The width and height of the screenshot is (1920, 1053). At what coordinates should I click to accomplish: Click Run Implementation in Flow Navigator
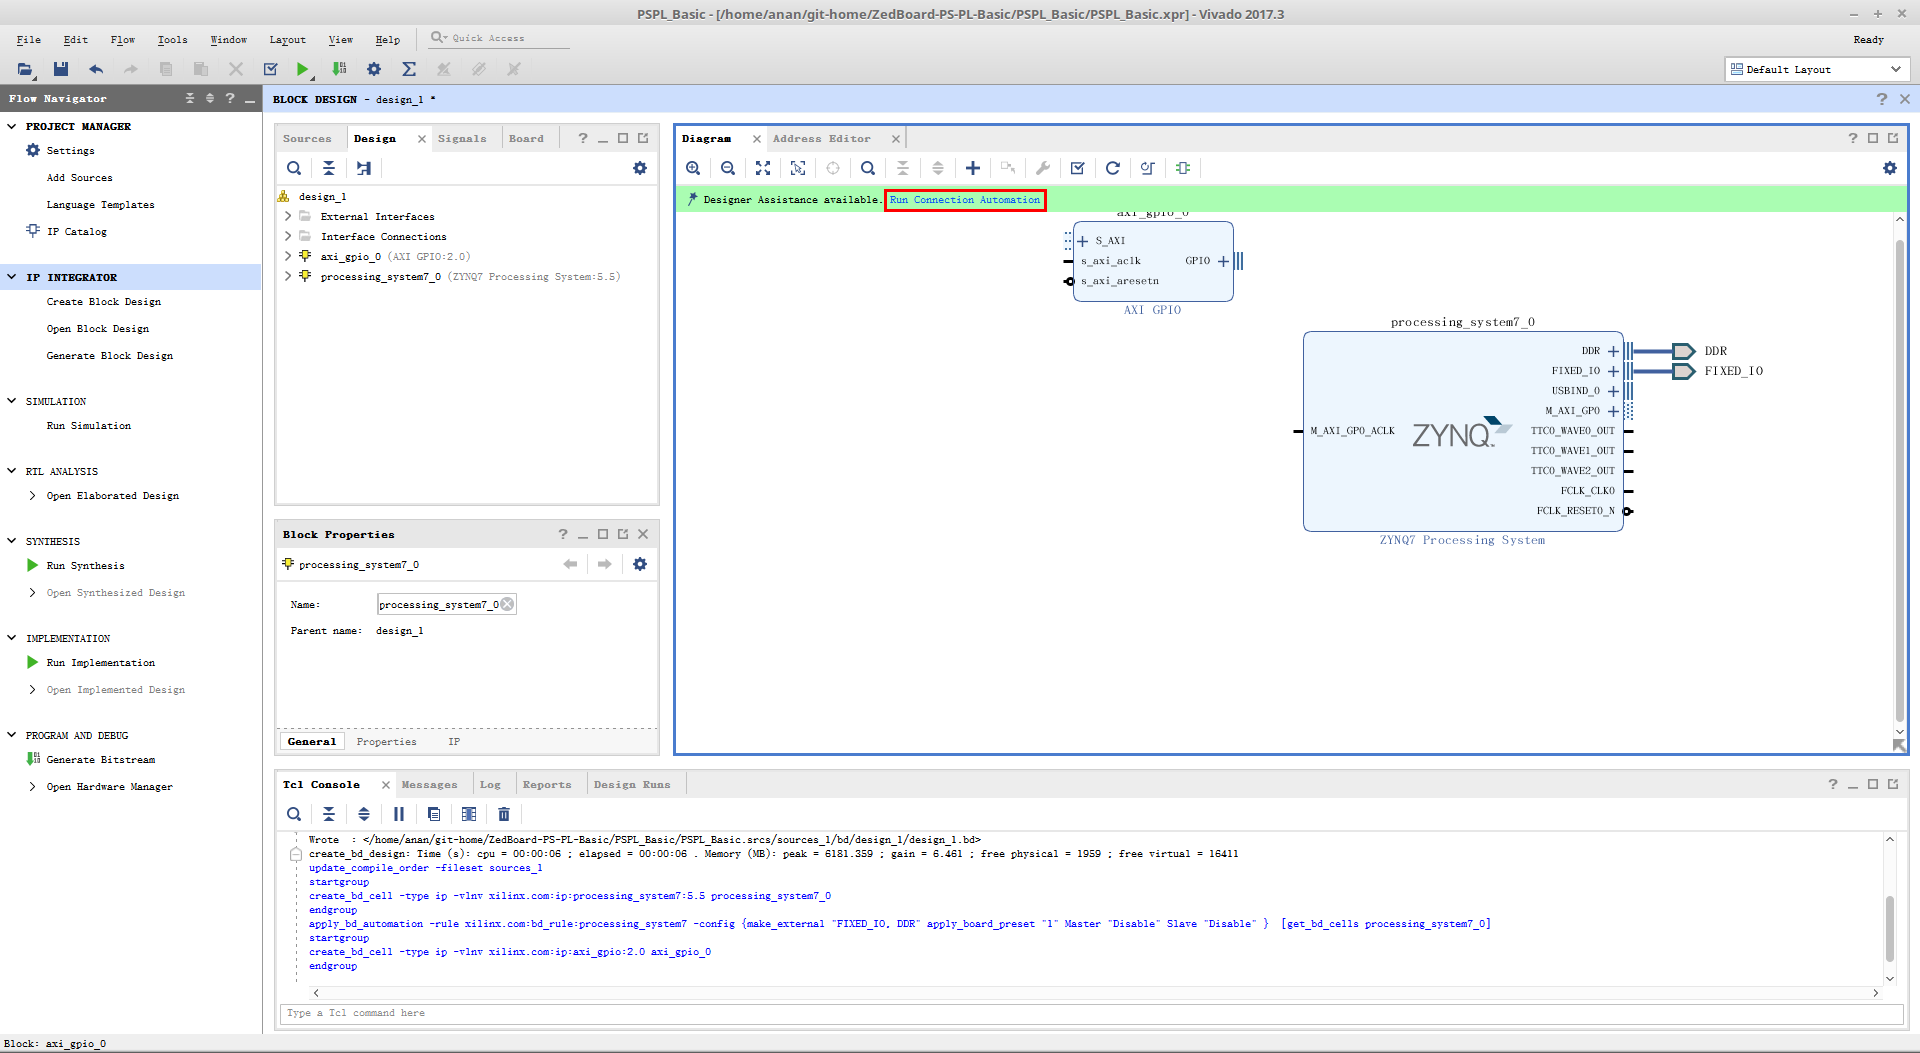[100, 663]
